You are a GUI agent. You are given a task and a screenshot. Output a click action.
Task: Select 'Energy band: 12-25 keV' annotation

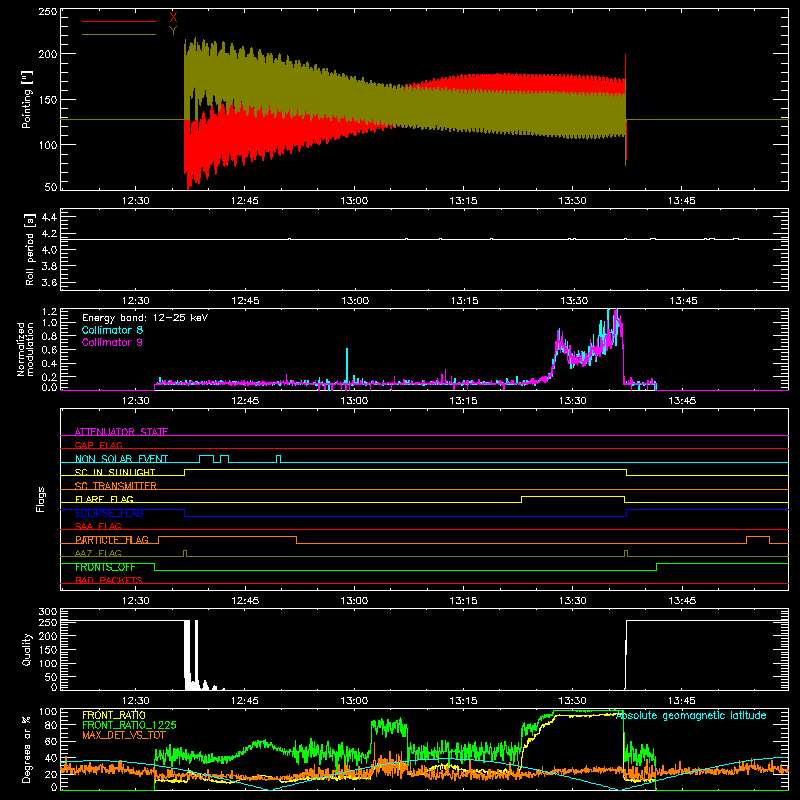145,317
